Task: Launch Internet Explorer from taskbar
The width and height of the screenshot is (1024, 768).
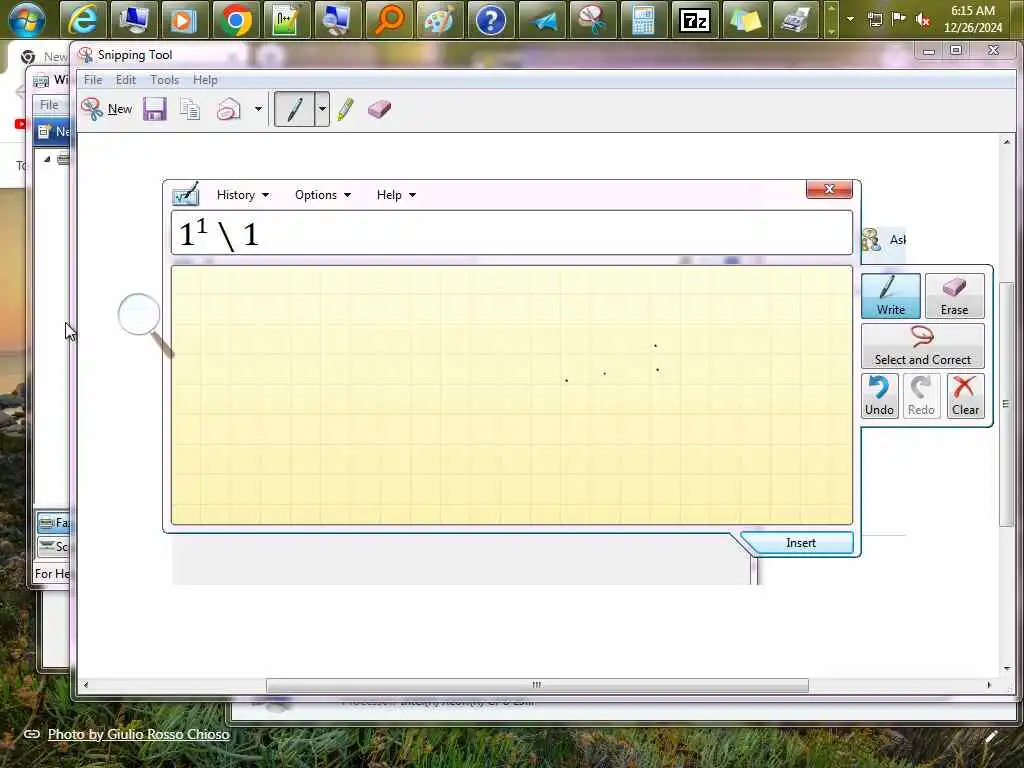Action: click(82, 20)
